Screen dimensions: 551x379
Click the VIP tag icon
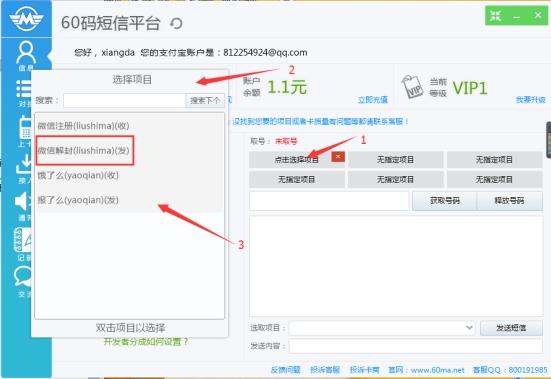coord(412,87)
